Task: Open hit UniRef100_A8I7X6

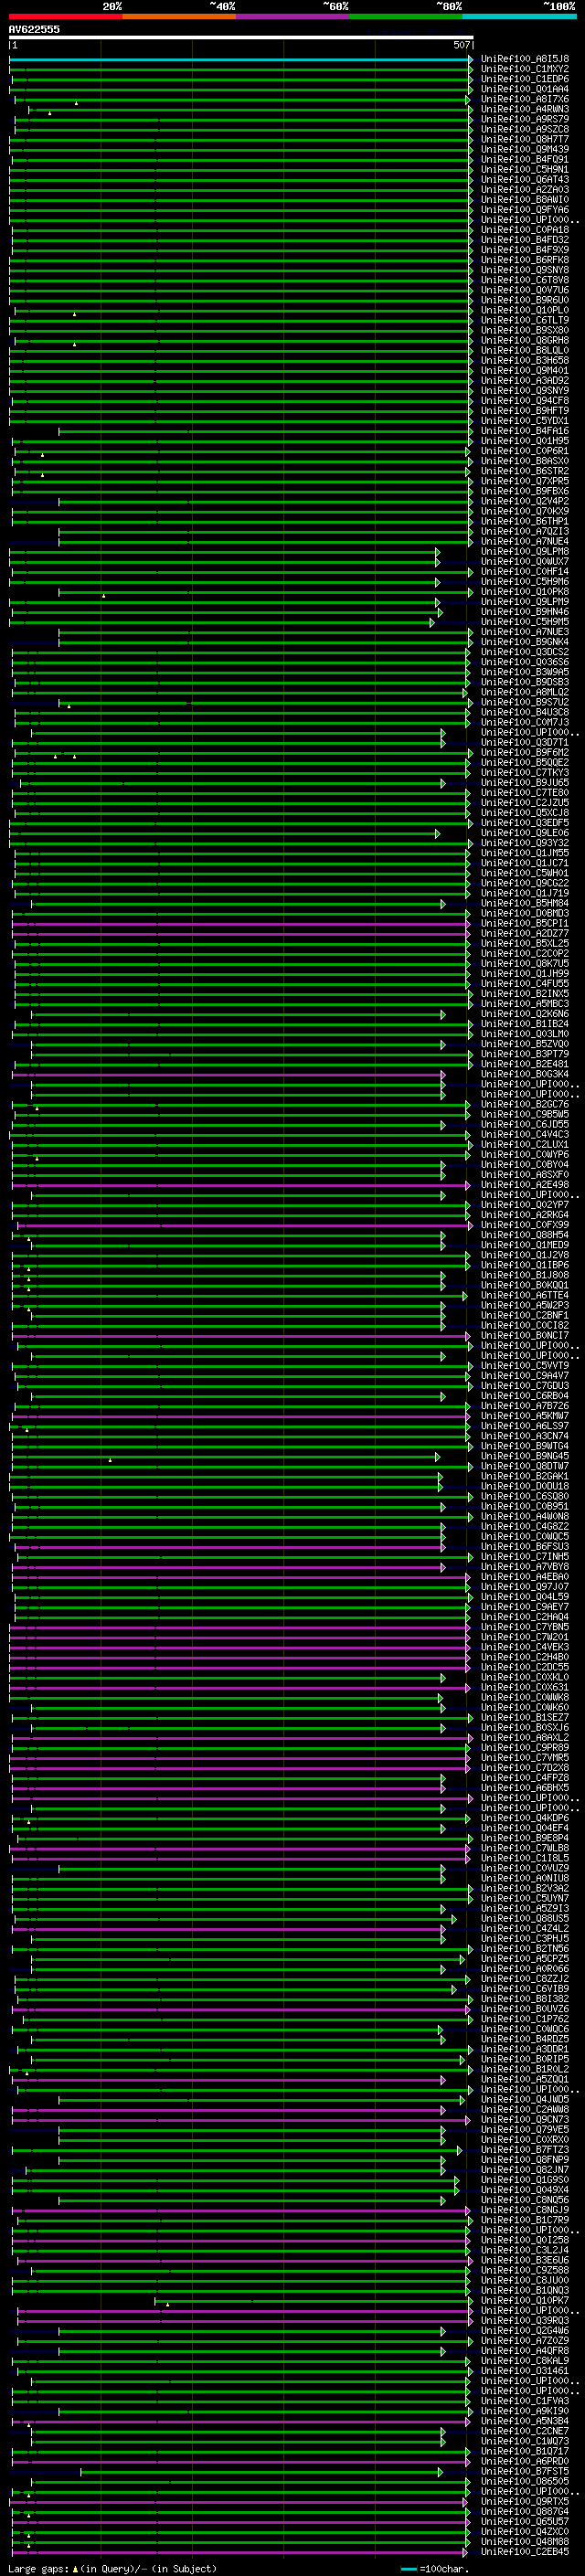Action: [524, 99]
